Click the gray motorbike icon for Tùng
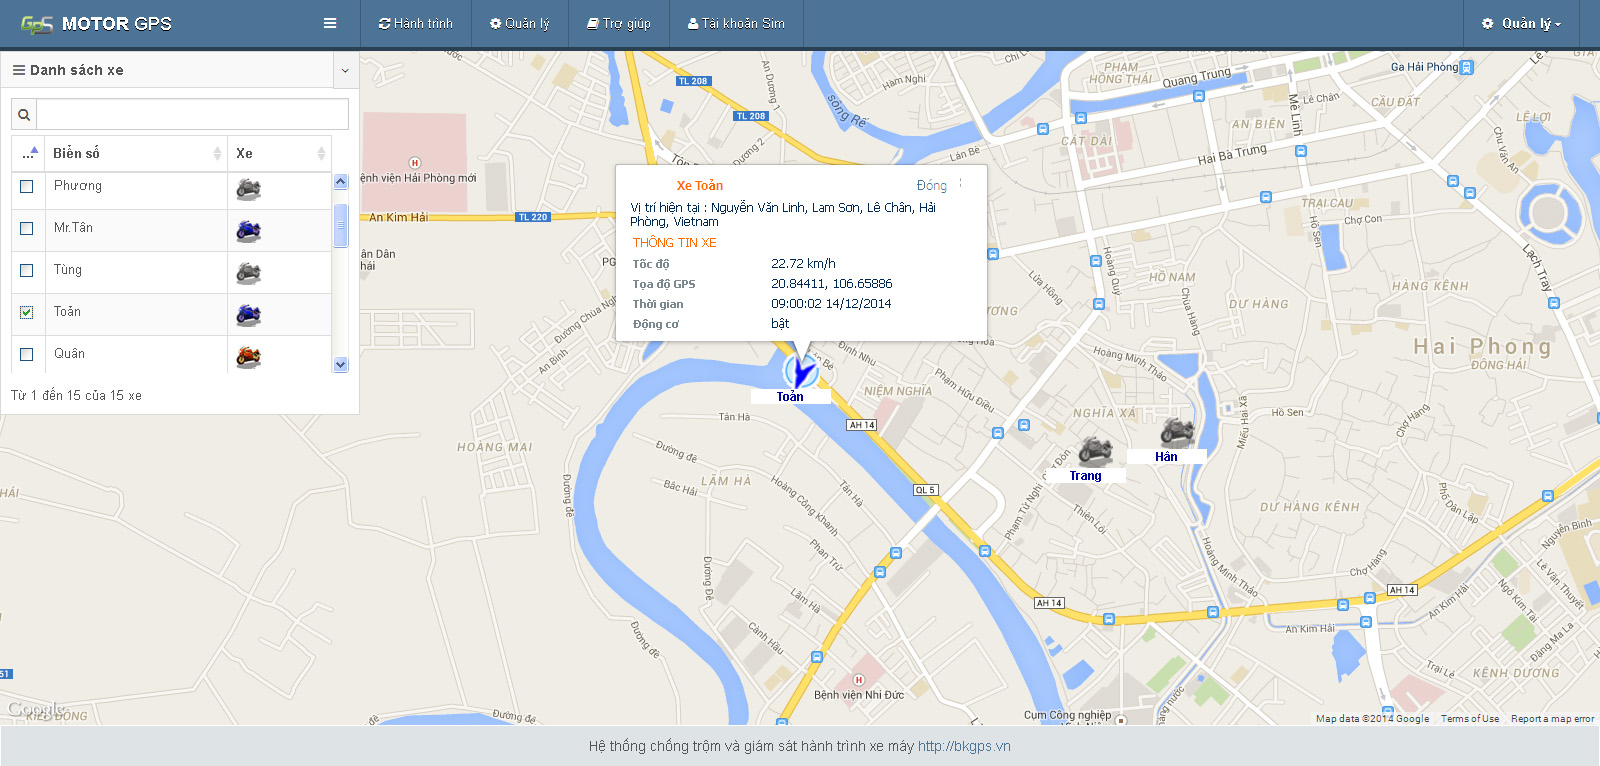Image resolution: width=1600 pixels, height=766 pixels. pos(248,273)
